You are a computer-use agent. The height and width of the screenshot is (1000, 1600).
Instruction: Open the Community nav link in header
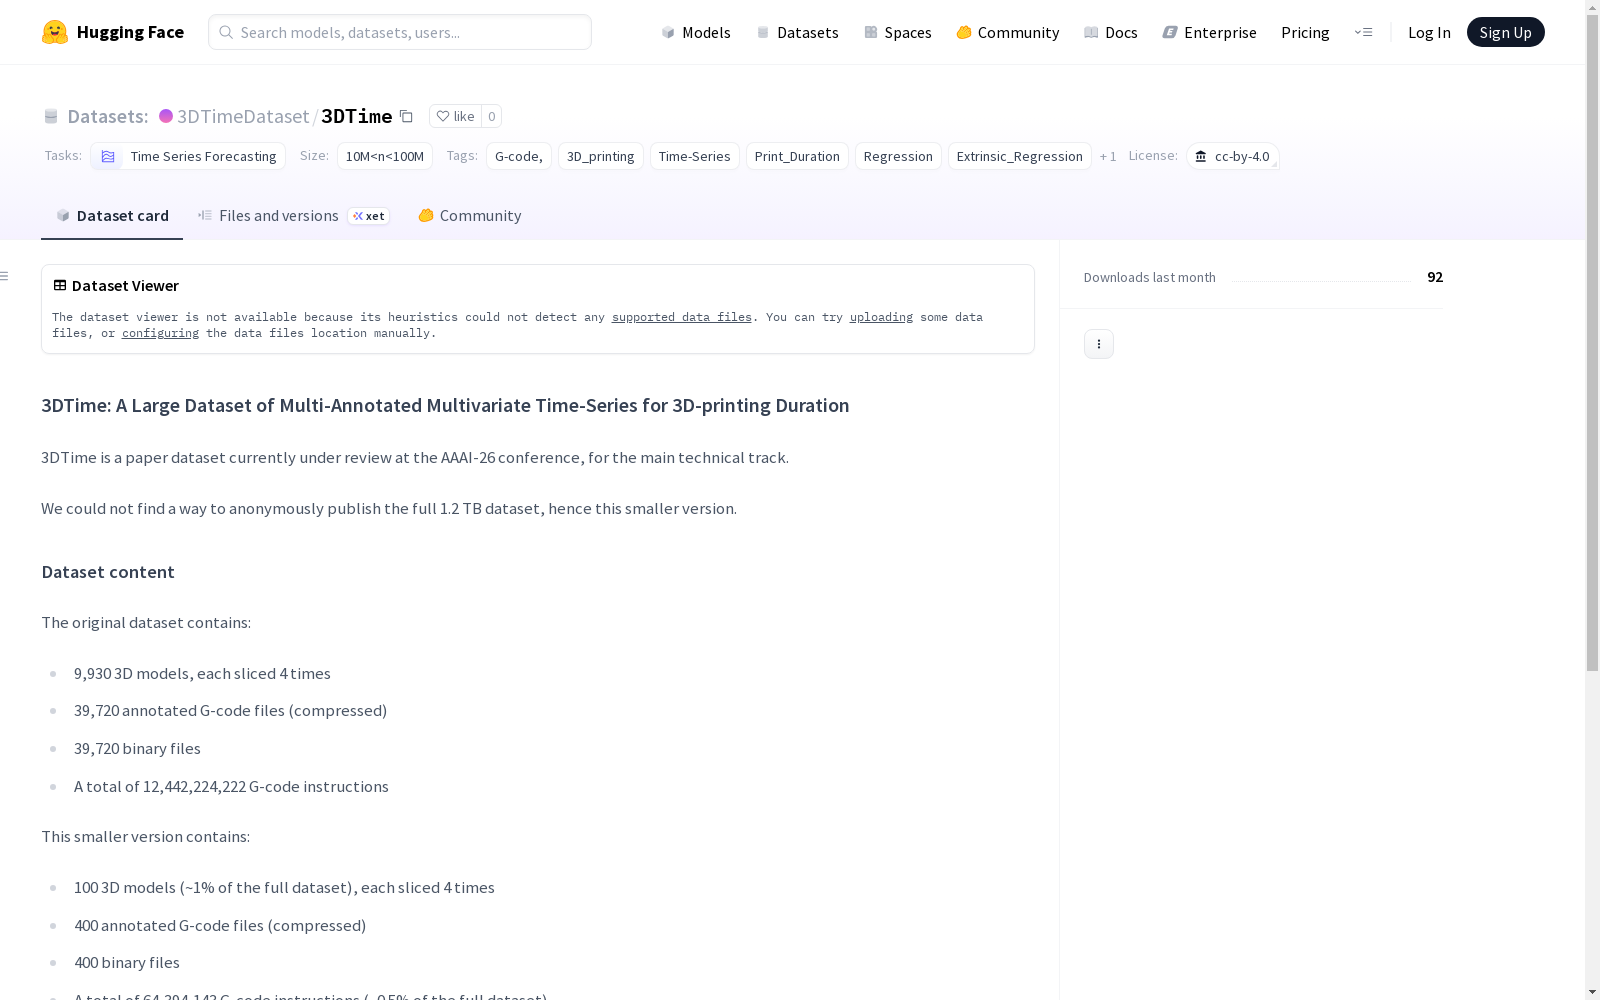coord(1007,32)
